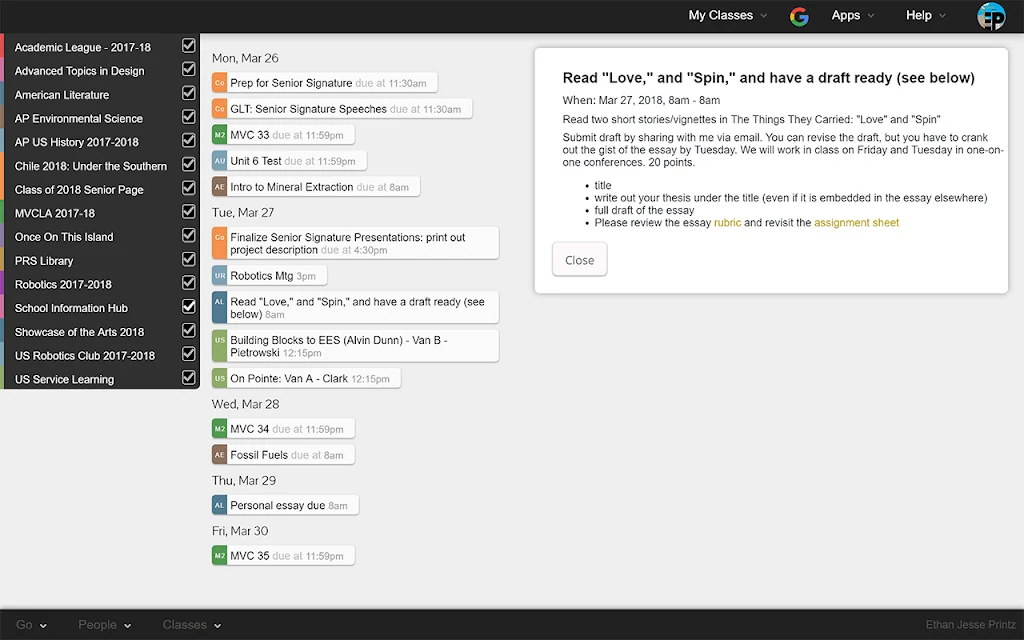Open the Classes menu in bottom bar
This screenshot has height=640, width=1024.
coord(192,625)
